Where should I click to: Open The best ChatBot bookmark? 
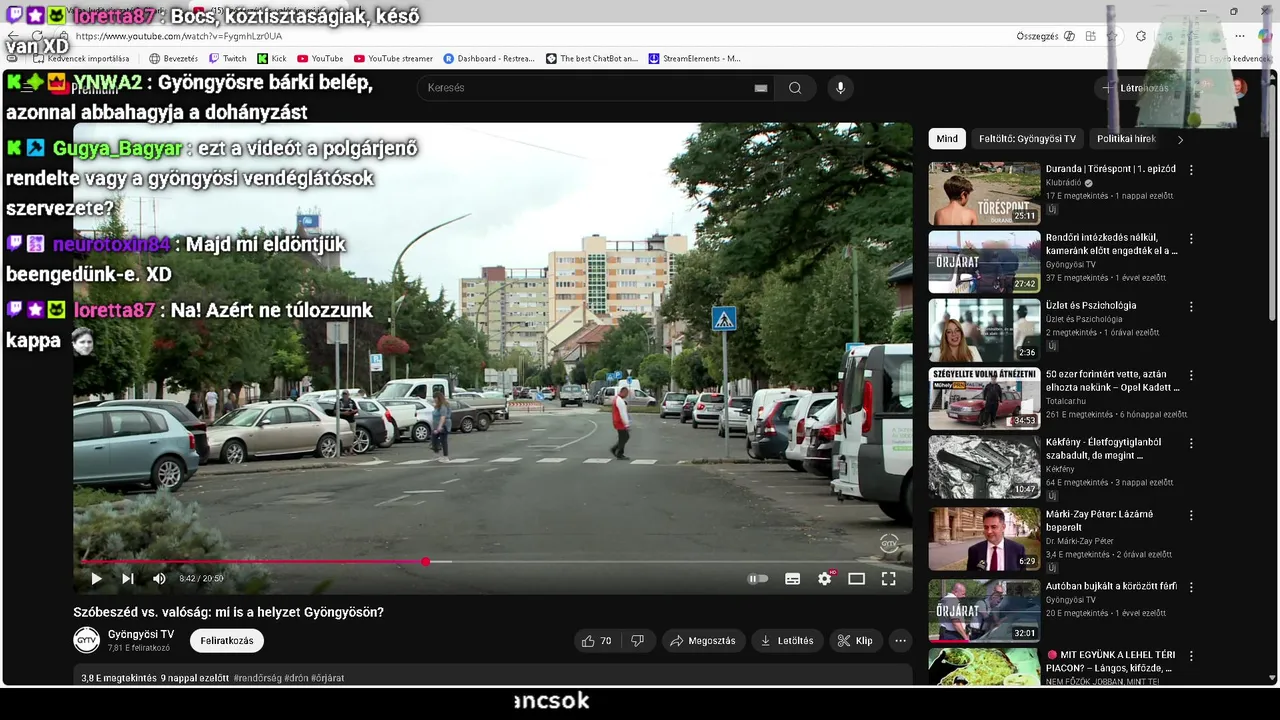592,59
